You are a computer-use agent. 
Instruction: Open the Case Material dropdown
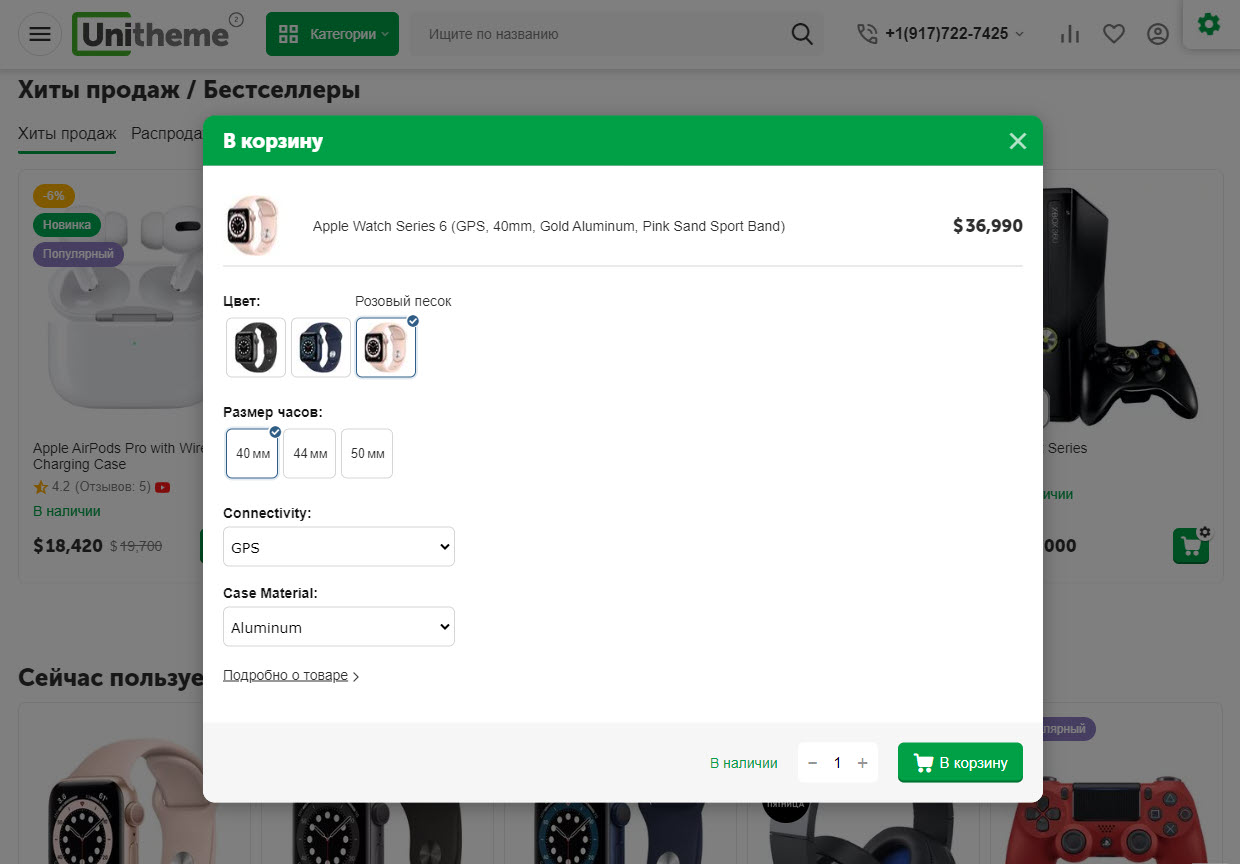[x=339, y=627]
